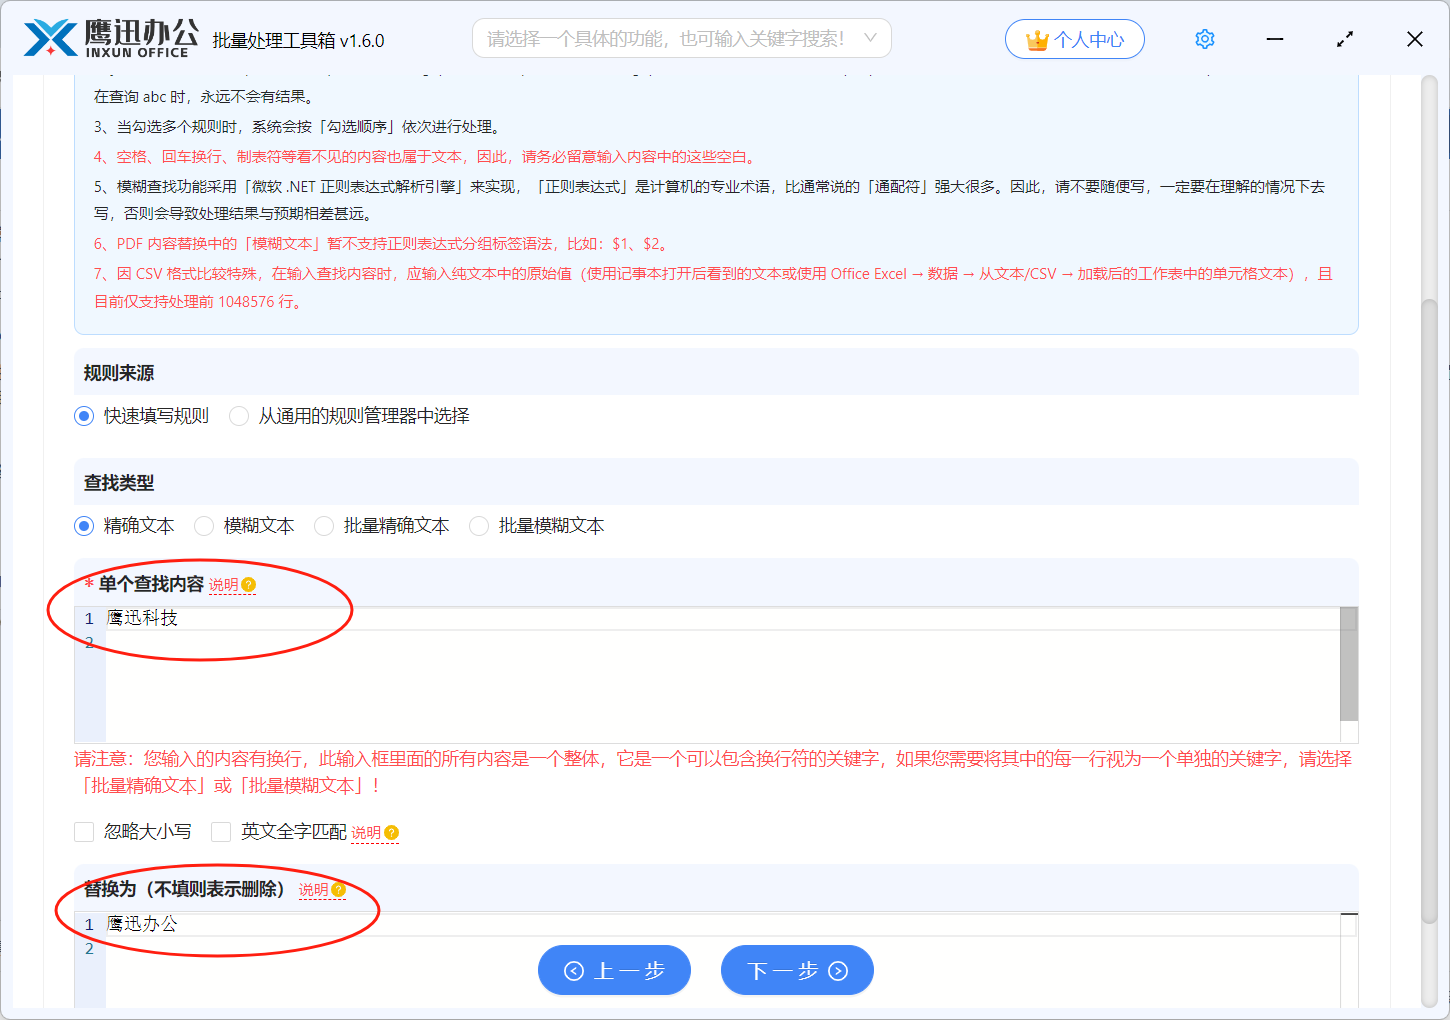Go back with 上一步 button
This screenshot has height=1020, width=1450.
pyautogui.click(x=614, y=970)
